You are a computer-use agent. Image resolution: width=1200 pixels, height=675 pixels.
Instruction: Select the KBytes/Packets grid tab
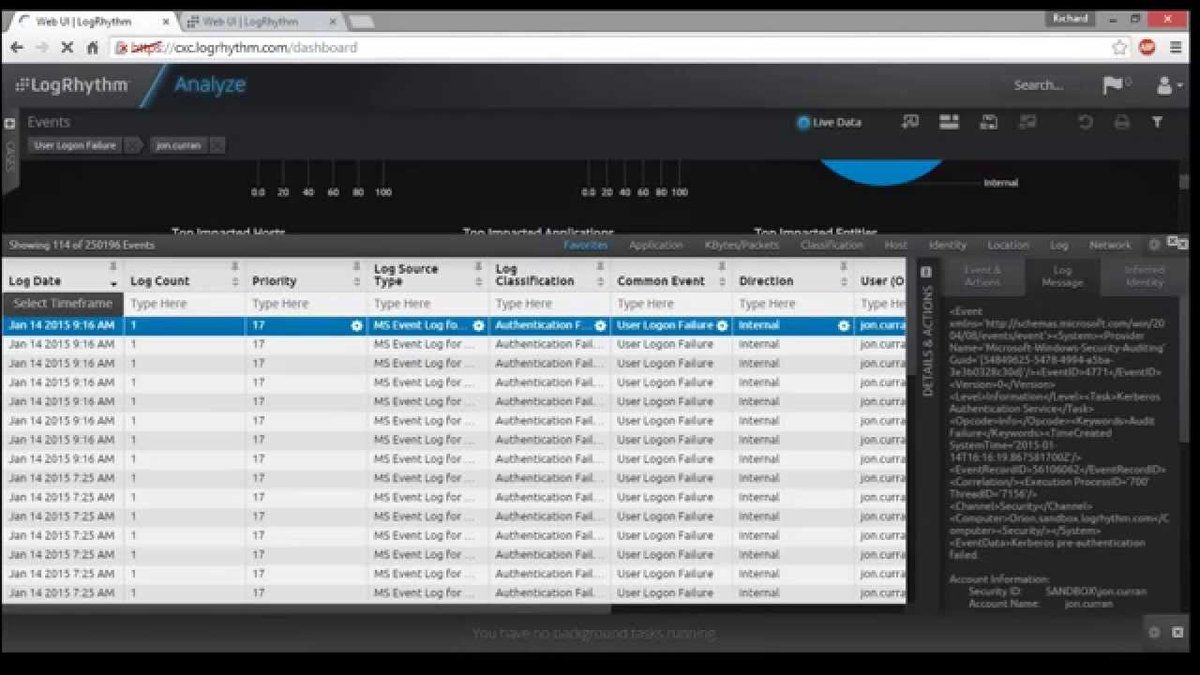point(741,245)
